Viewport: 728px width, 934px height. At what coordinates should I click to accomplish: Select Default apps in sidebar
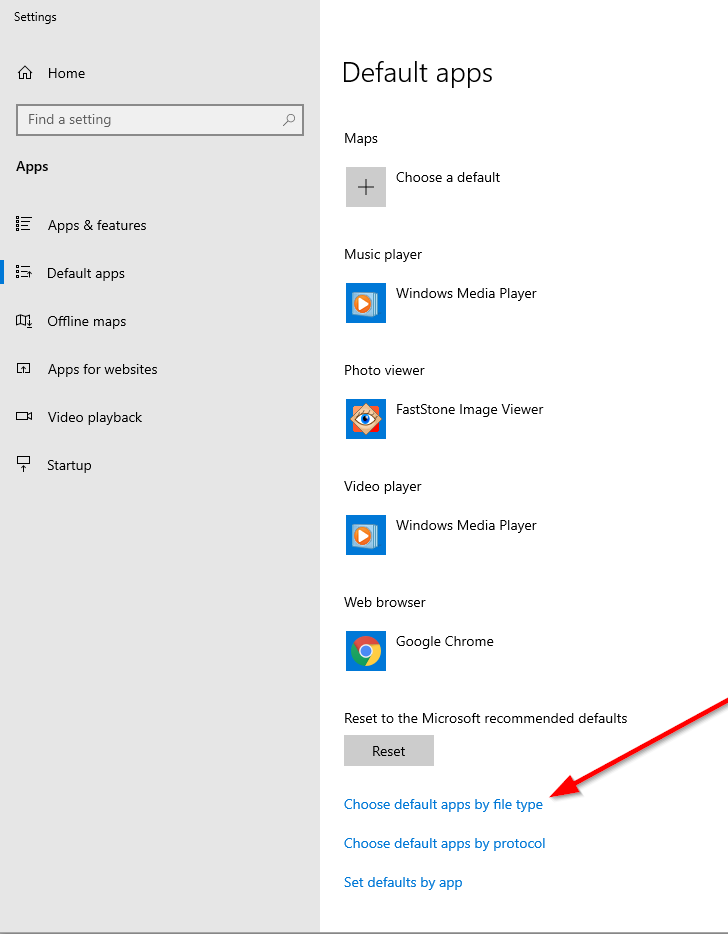86,273
